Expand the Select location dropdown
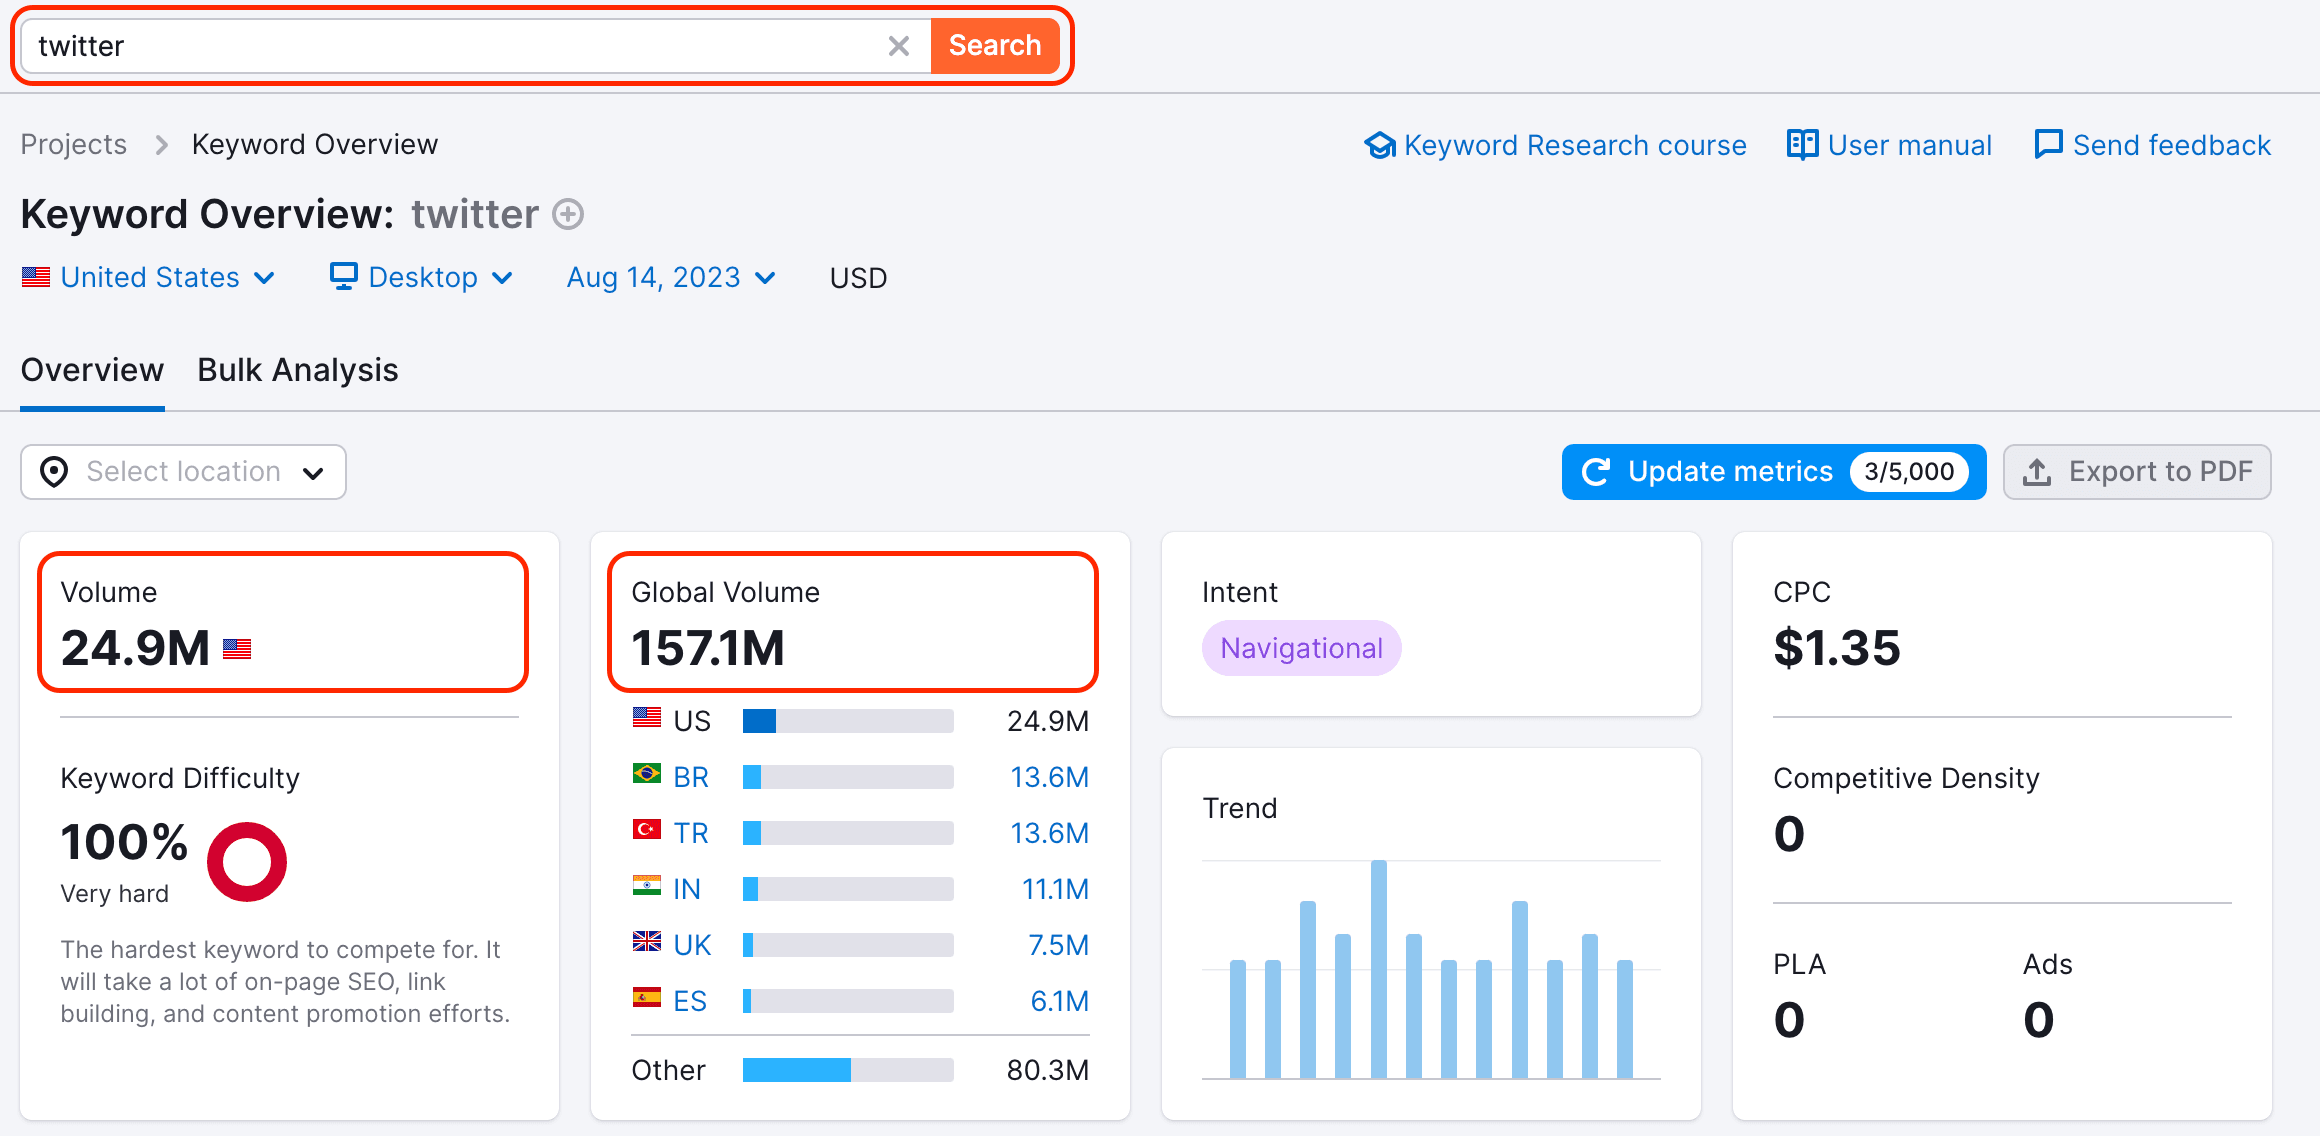This screenshot has width=2320, height=1136. point(183,472)
